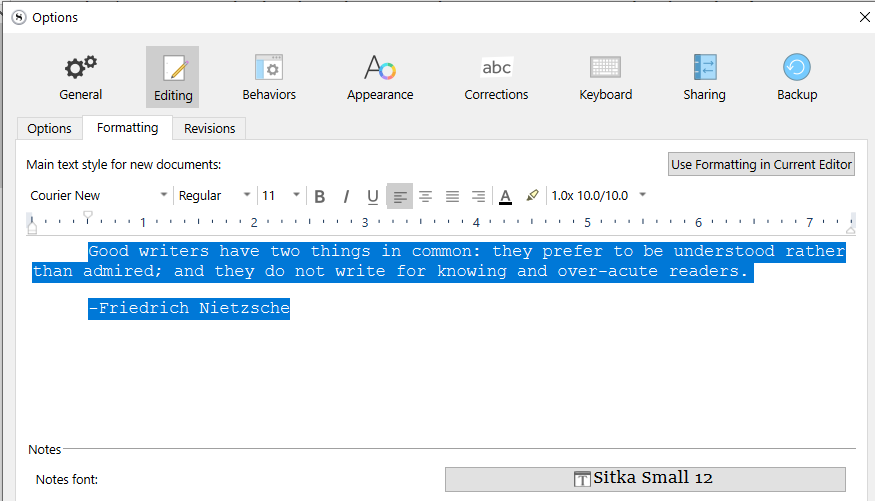Expand the Regular font style dropdown
Screen dimensions: 875x501
(x=214, y=196)
